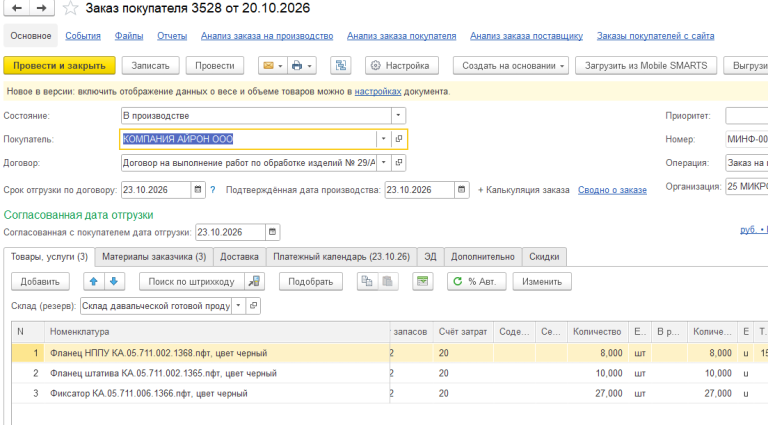Click the Изменить button
768x425 pixels.
pos(542,282)
